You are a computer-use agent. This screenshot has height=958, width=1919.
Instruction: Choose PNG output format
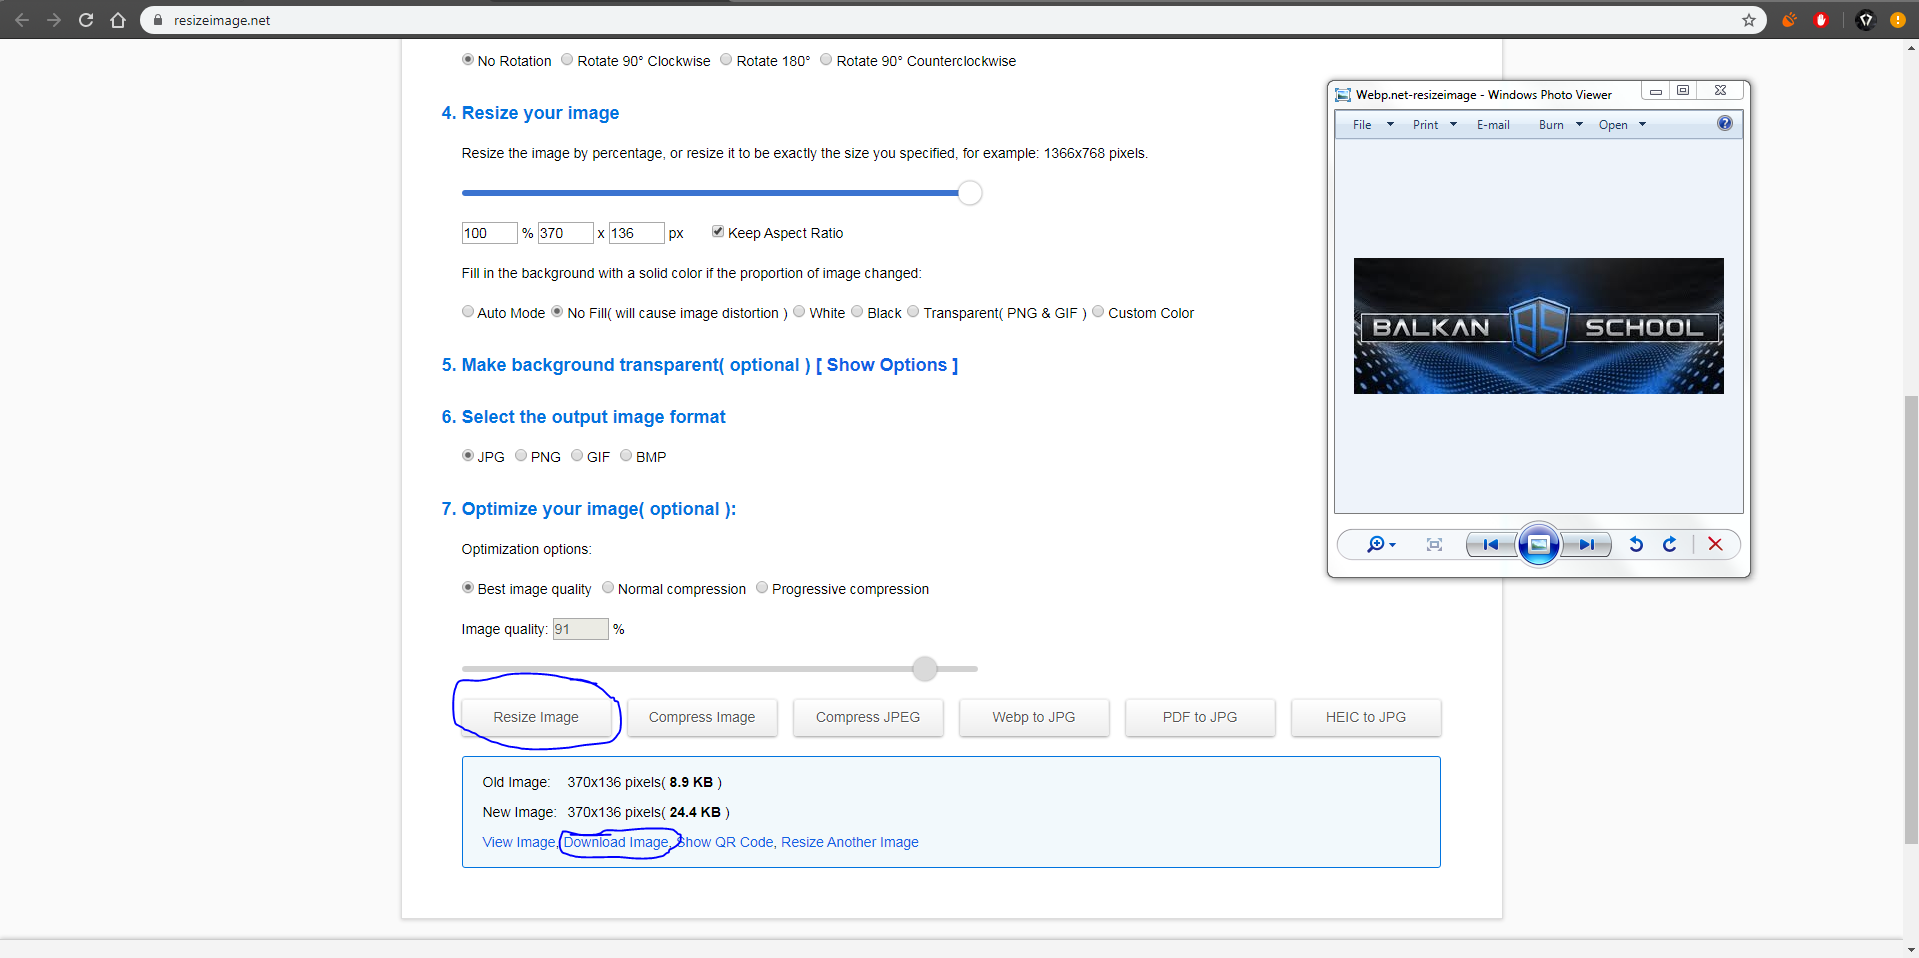click(521, 456)
